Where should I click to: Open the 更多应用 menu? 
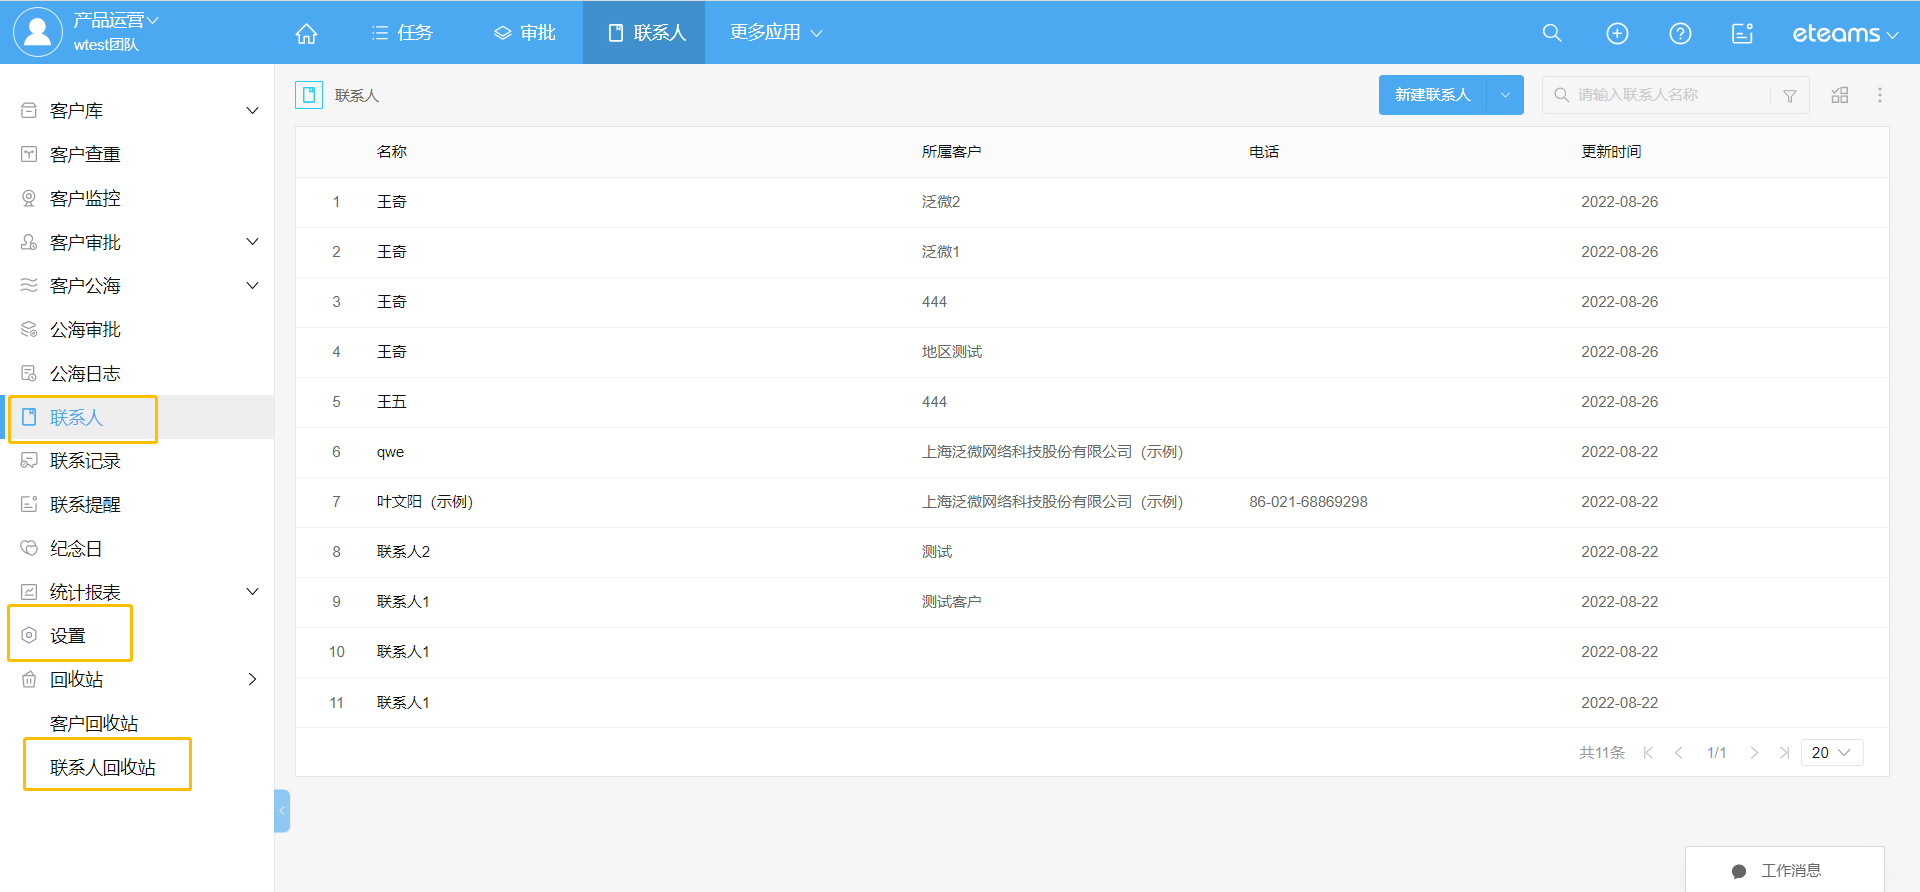point(775,33)
